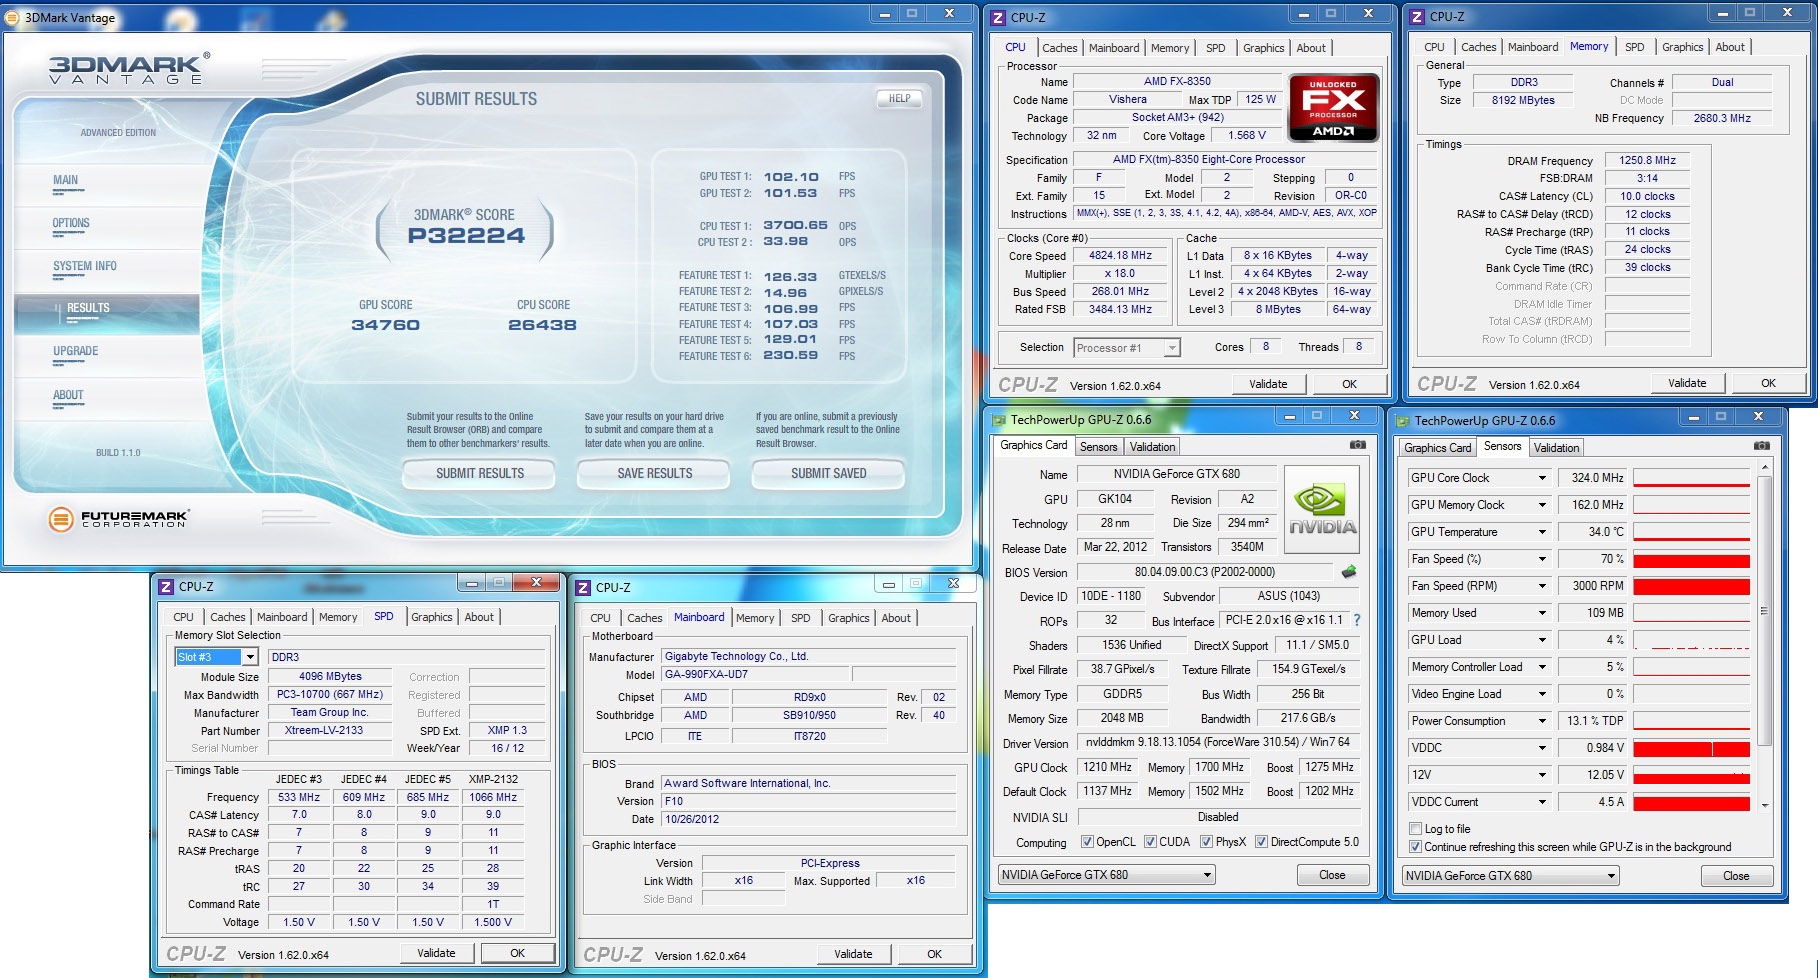
Task: Click OK in the Motherboard CPU-Z window
Action: pyautogui.click(x=934, y=954)
